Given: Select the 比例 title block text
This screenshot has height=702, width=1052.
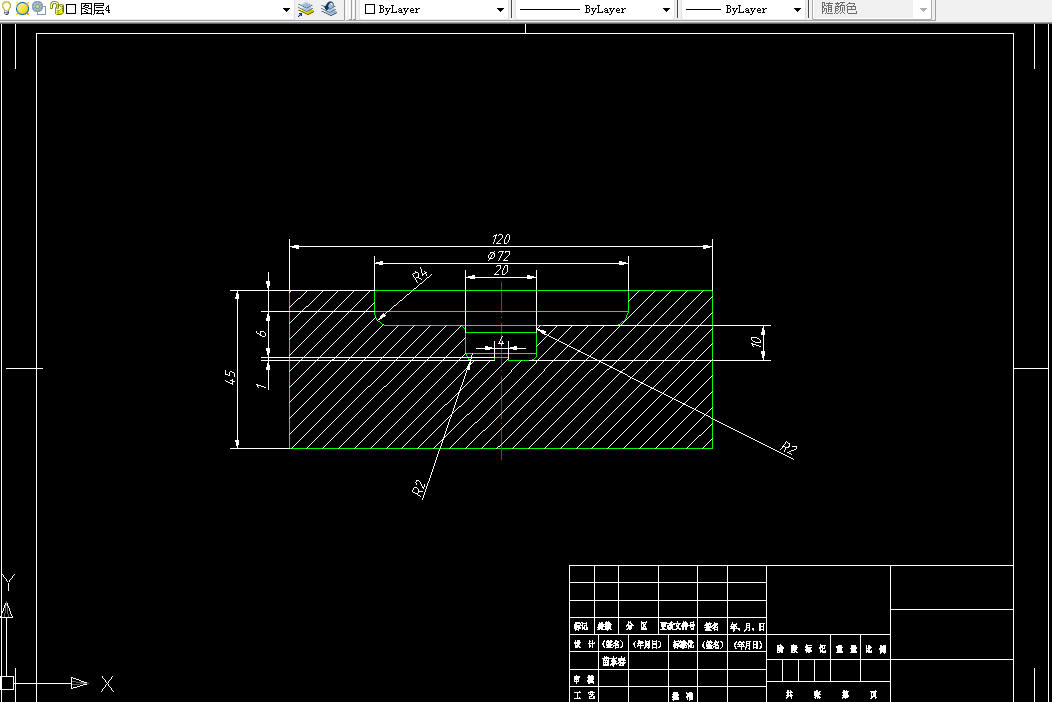Looking at the screenshot, I should click(876, 649).
